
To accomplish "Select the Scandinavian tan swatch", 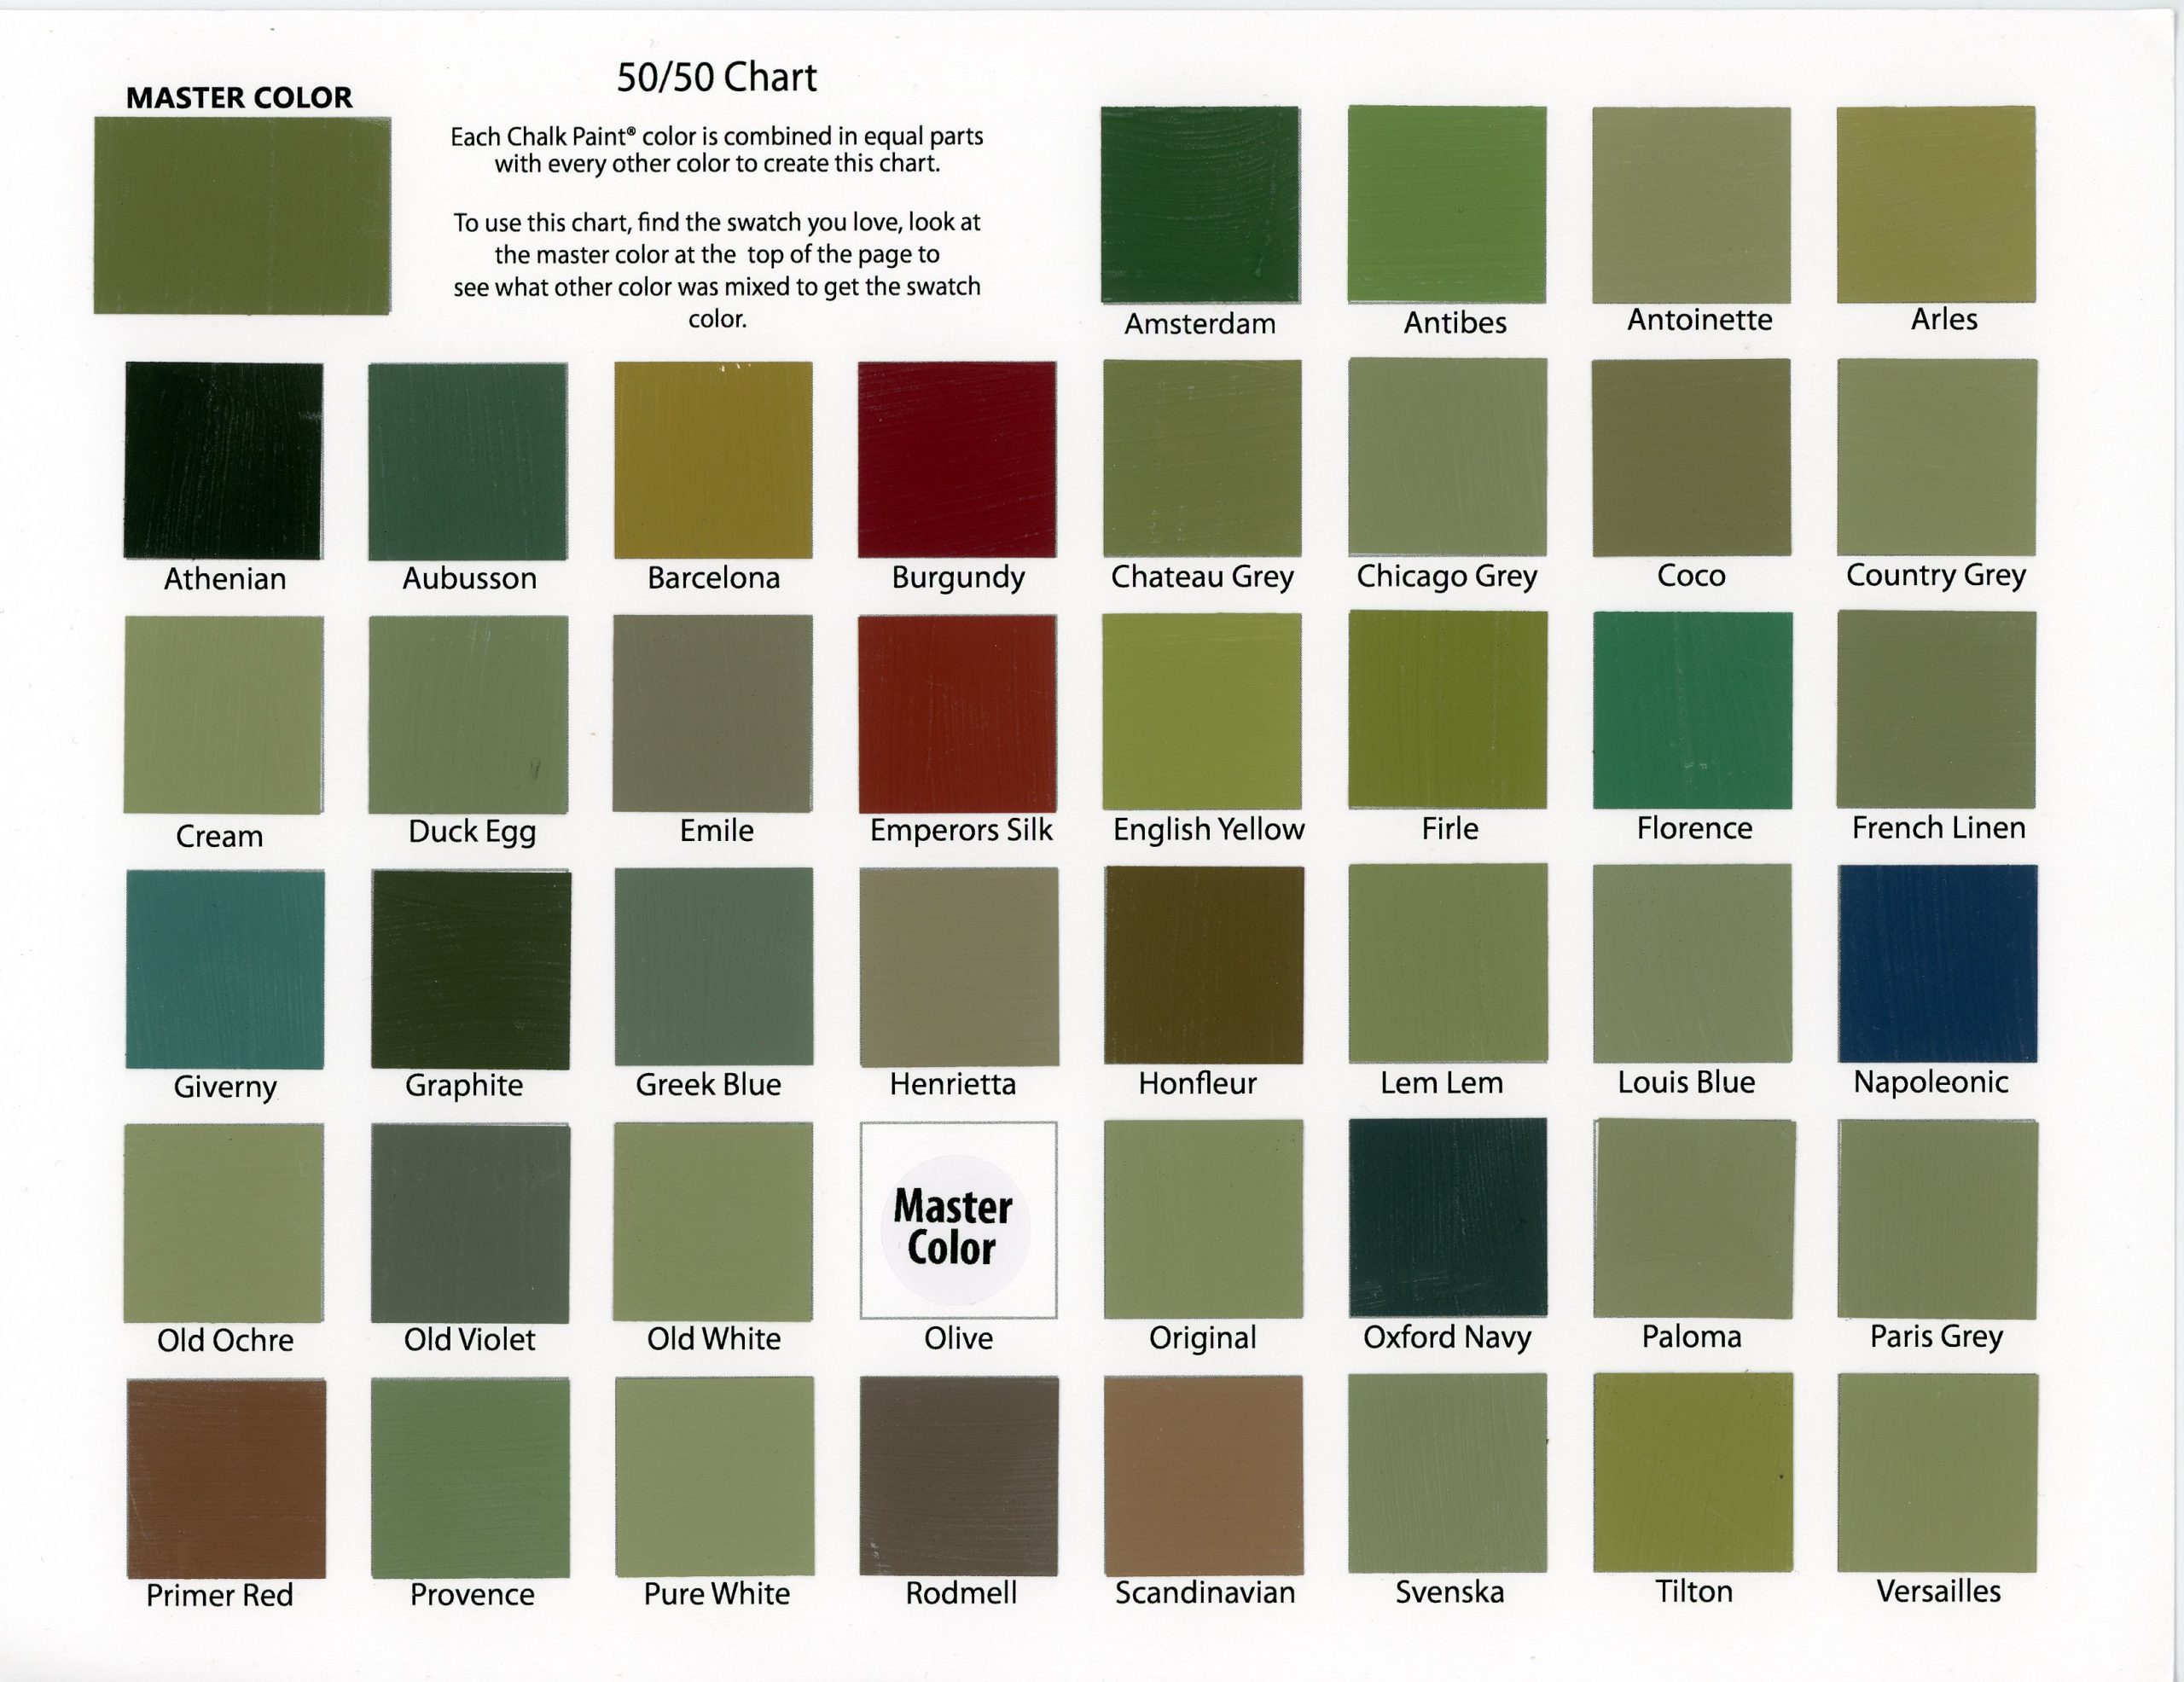I will tap(1204, 1475).
